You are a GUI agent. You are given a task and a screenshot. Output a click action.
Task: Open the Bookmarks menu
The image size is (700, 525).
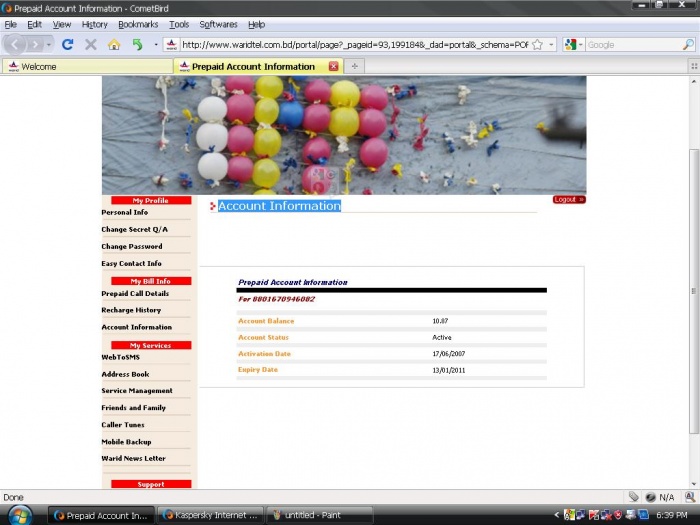138,25
